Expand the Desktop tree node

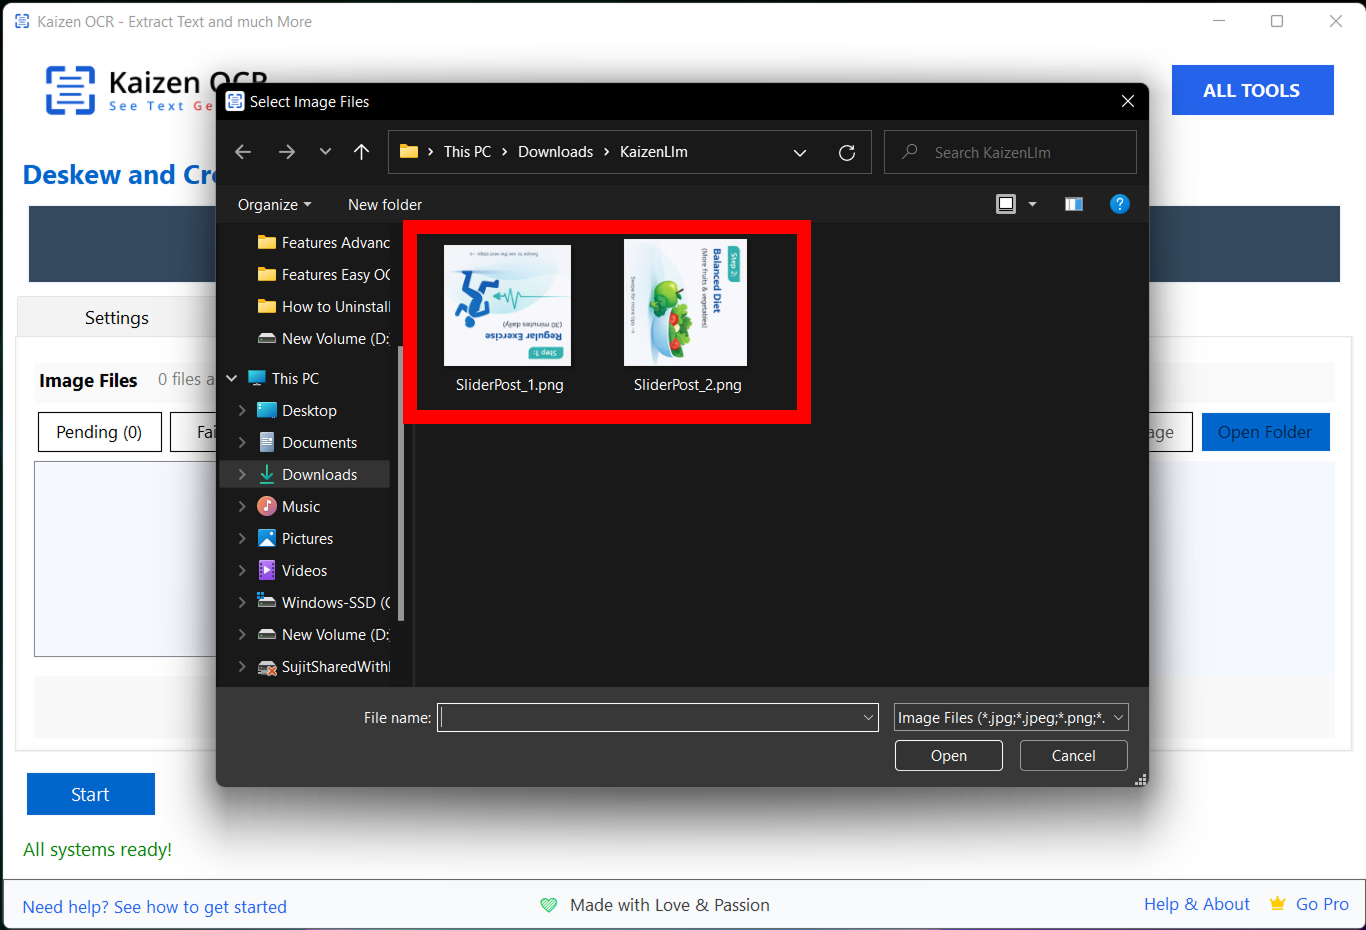(x=242, y=411)
